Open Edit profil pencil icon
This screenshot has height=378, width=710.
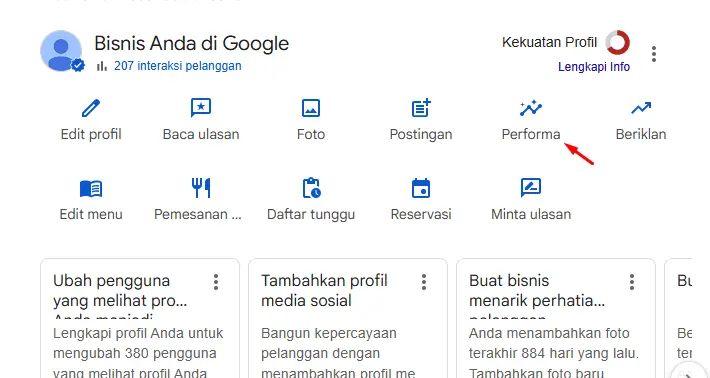pyautogui.click(x=91, y=108)
